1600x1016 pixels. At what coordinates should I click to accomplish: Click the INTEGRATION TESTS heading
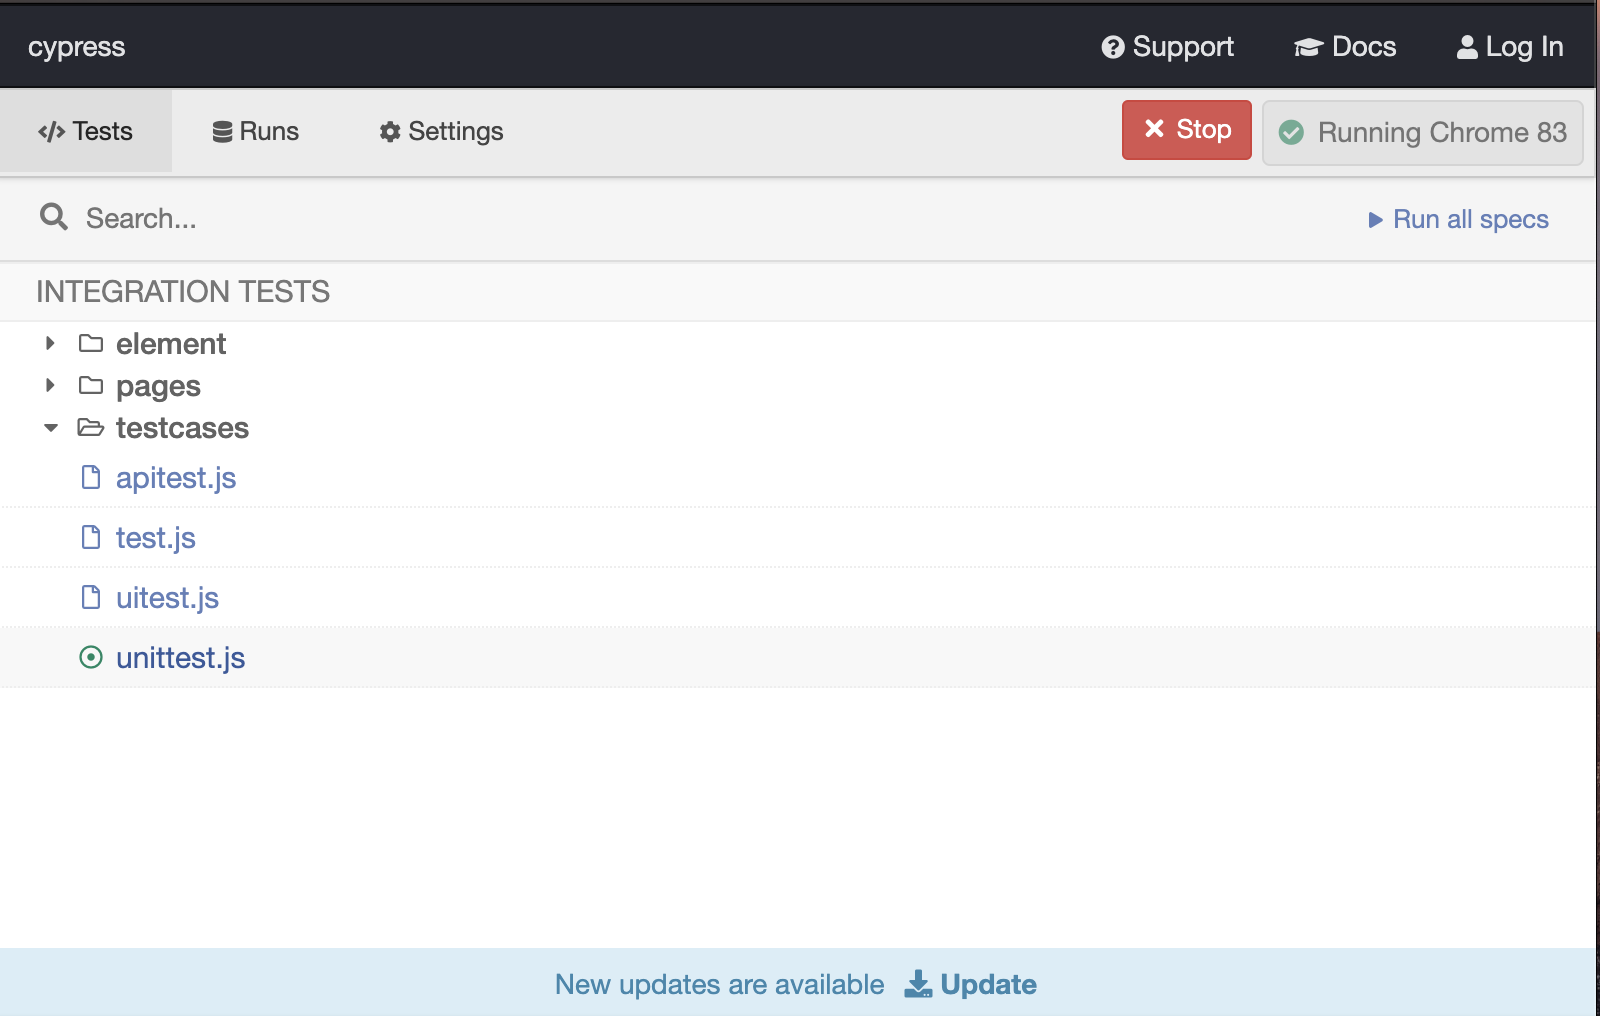183,291
